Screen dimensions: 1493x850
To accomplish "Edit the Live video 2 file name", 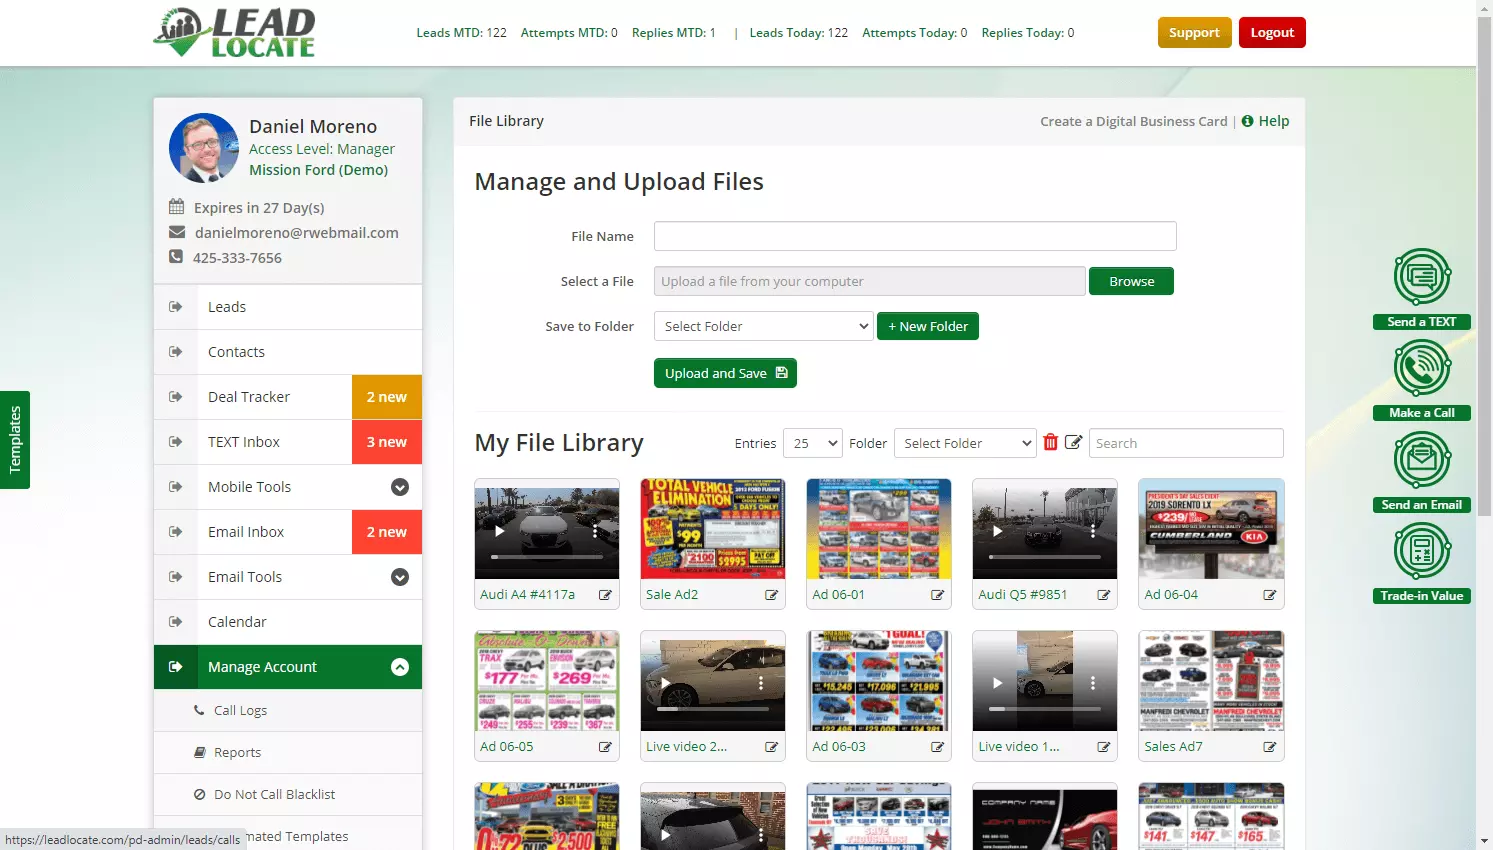I will [x=771, y=747].
